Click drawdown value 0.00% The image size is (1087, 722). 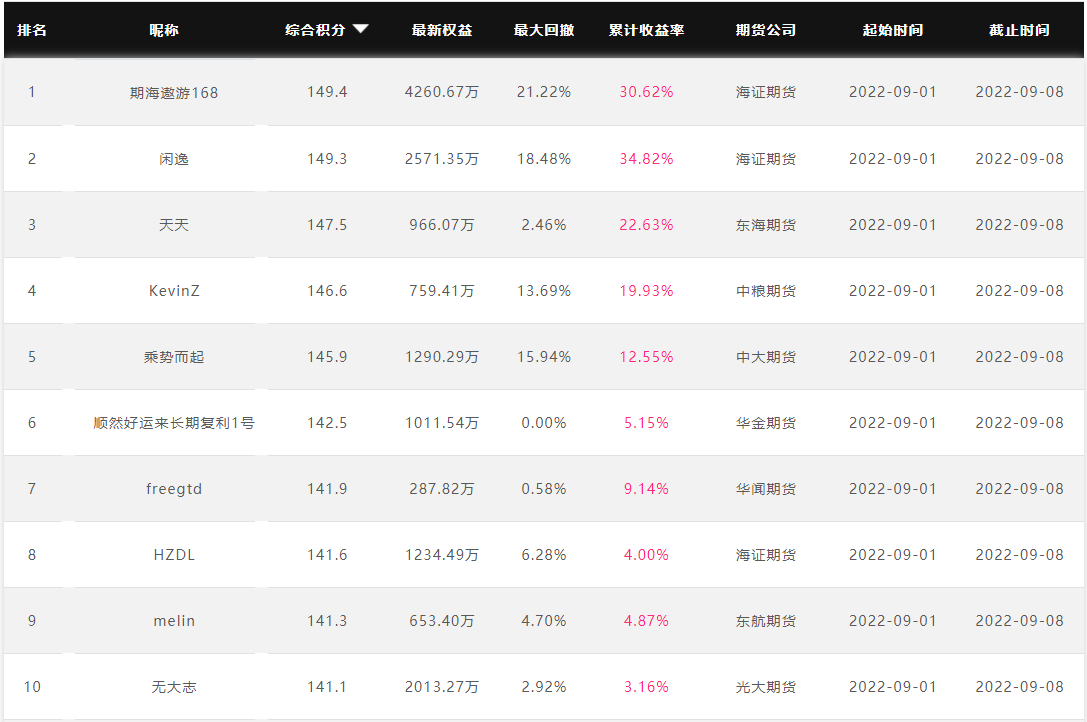click(544, 422)
